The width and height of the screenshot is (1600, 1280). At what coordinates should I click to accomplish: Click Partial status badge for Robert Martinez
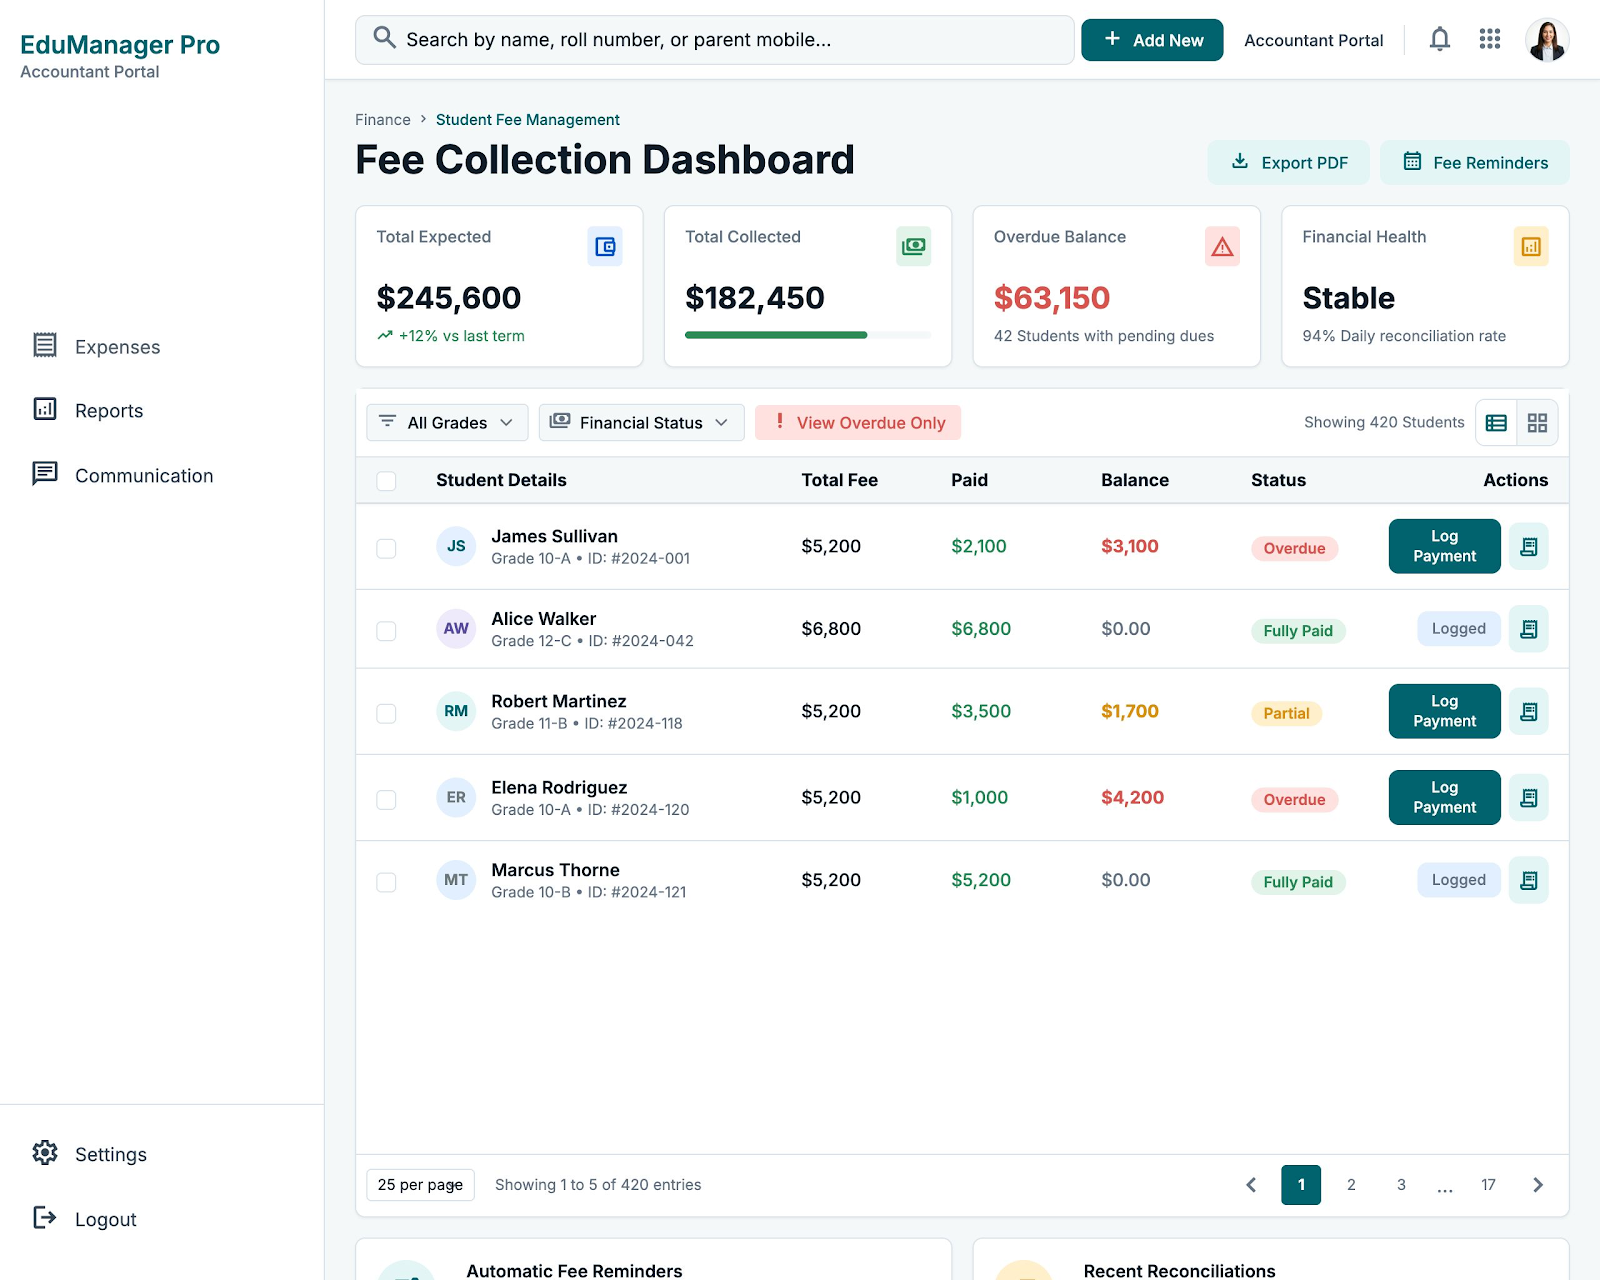(x=1286, y=713)
